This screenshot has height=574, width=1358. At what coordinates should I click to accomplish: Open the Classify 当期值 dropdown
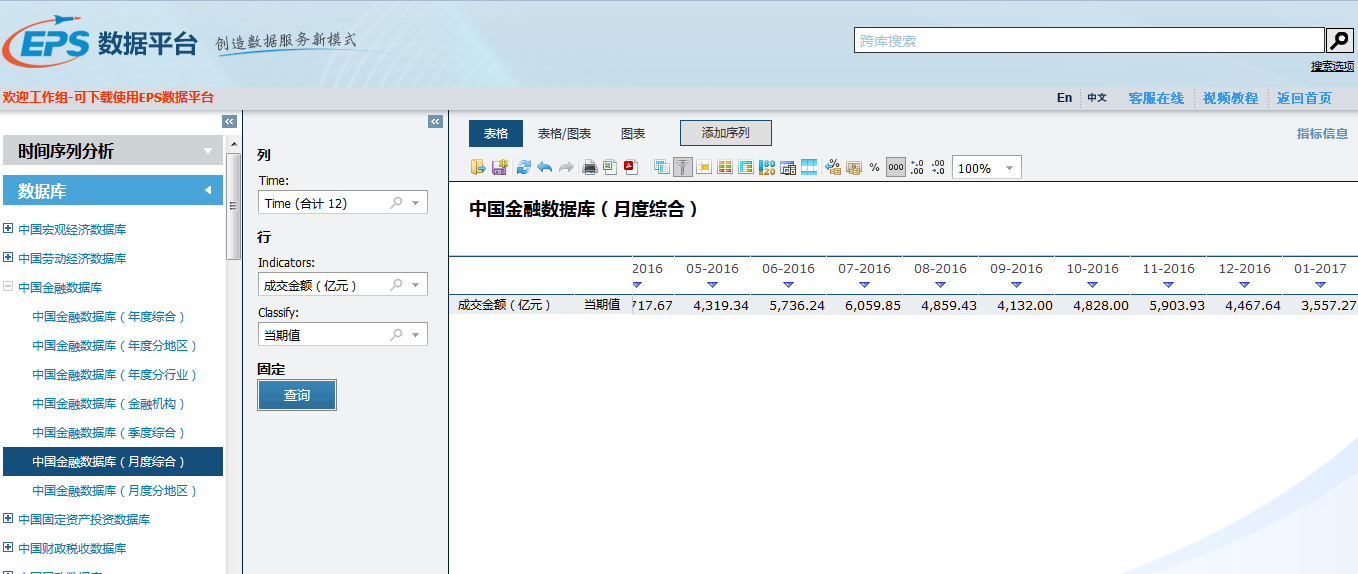click(x=343, y=334)
